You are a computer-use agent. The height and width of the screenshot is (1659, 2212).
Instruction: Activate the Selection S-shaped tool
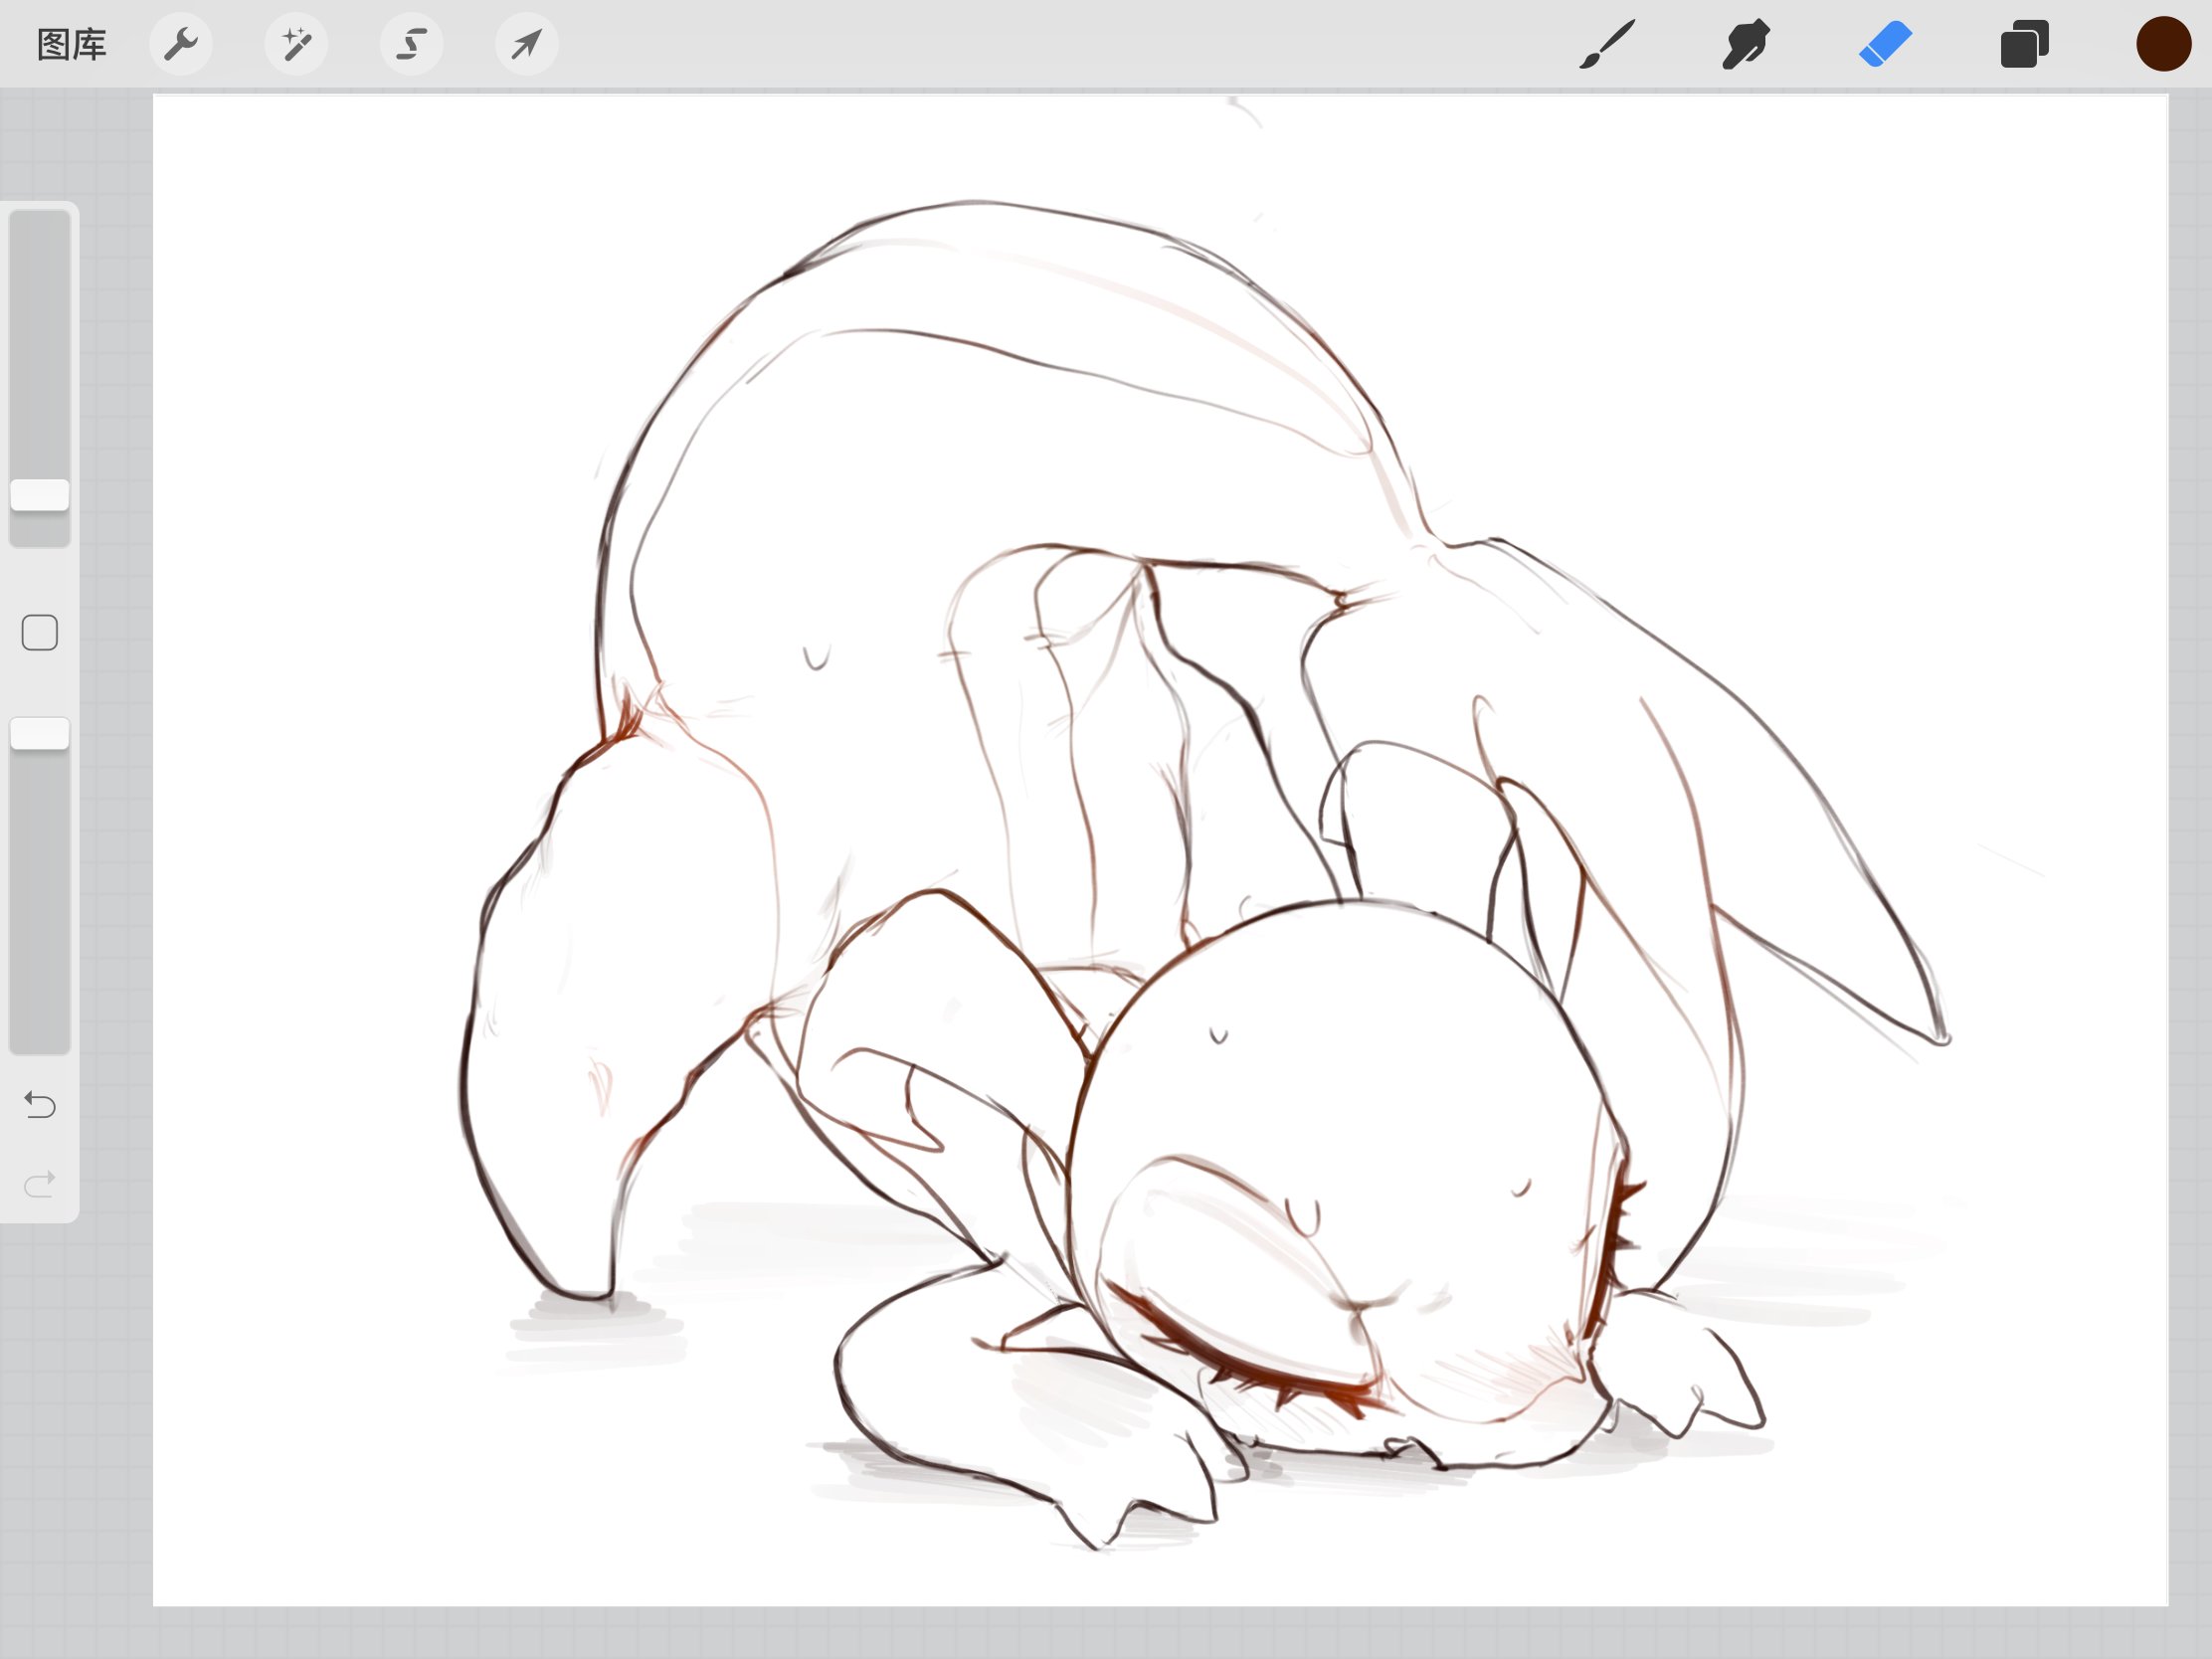click(411, 45)
